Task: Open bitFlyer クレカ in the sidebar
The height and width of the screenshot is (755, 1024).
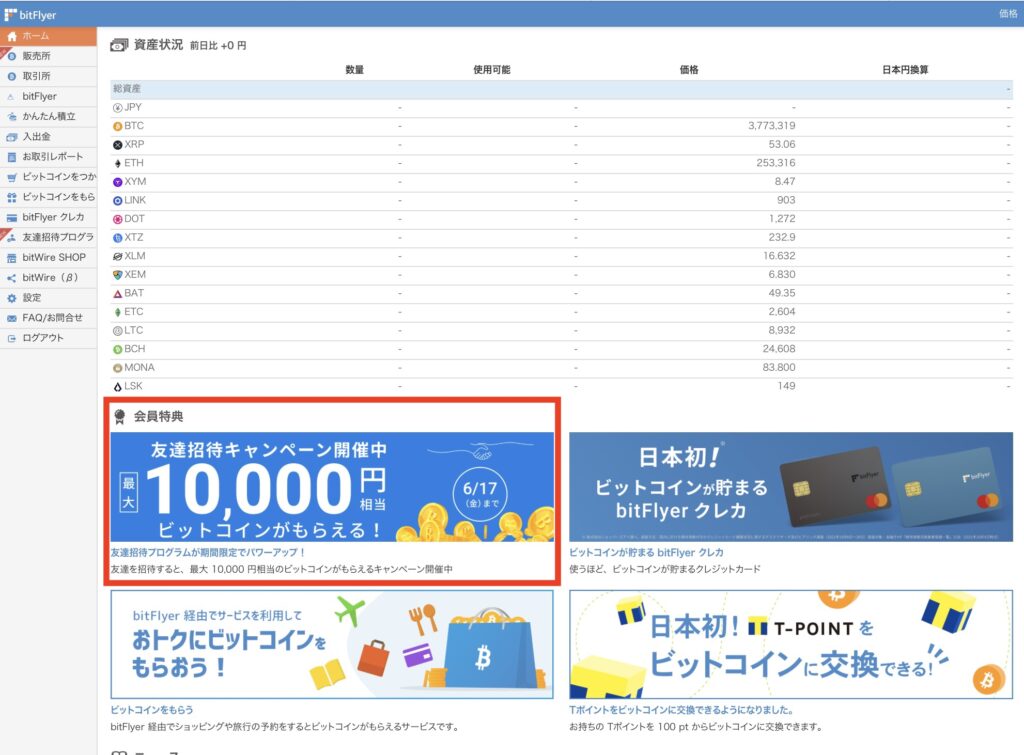Action: tap(48, 217)
